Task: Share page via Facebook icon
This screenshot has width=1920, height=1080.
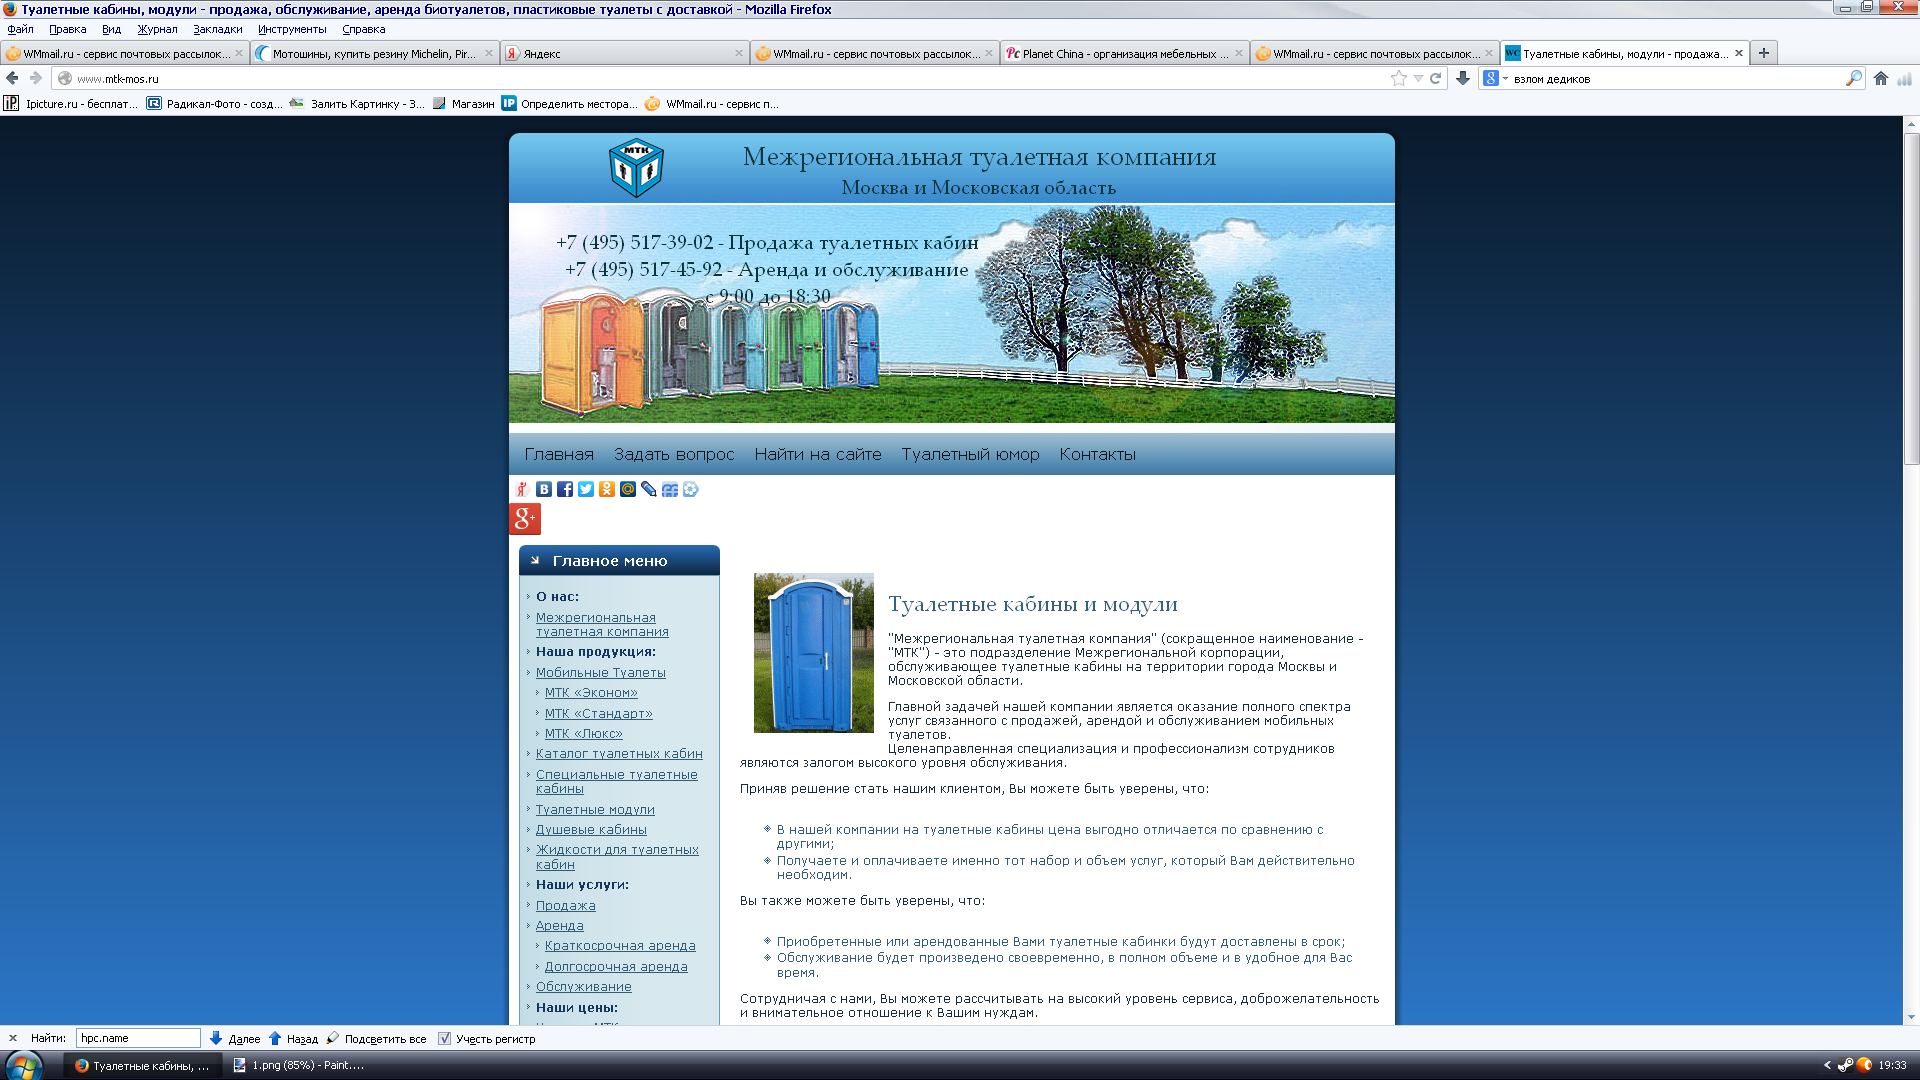Action: (x=565, y=489)
